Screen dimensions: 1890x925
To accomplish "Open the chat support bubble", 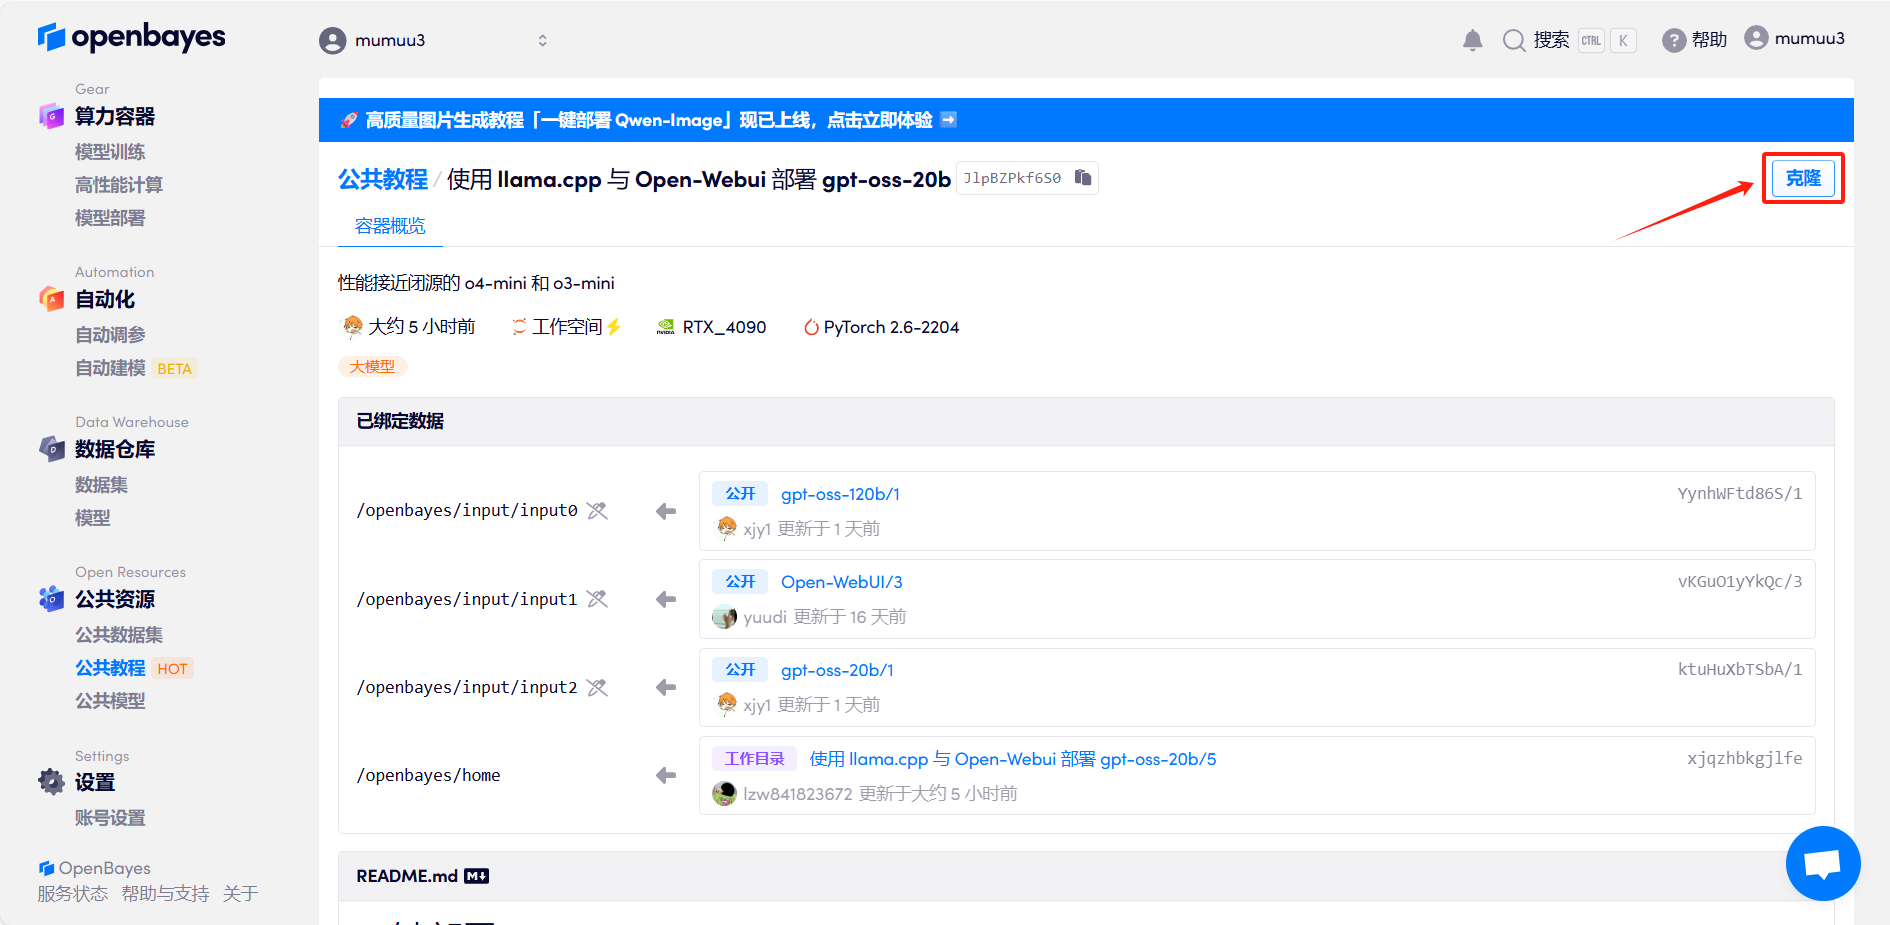I will [1822, 863].
